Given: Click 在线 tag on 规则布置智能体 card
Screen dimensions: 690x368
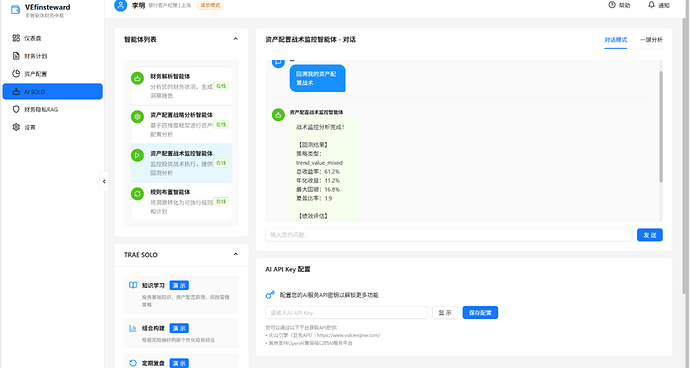Looking at the screenshot, I should pos(221,202).
